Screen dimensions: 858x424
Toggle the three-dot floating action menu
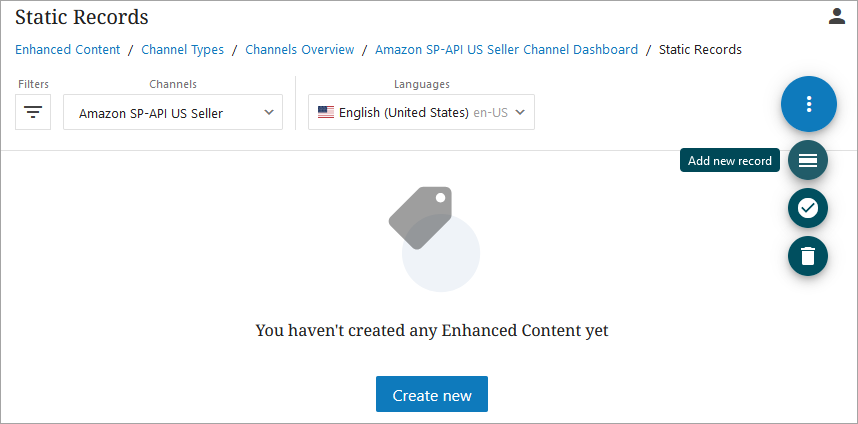pyautogui.click(x=808, y=104)
